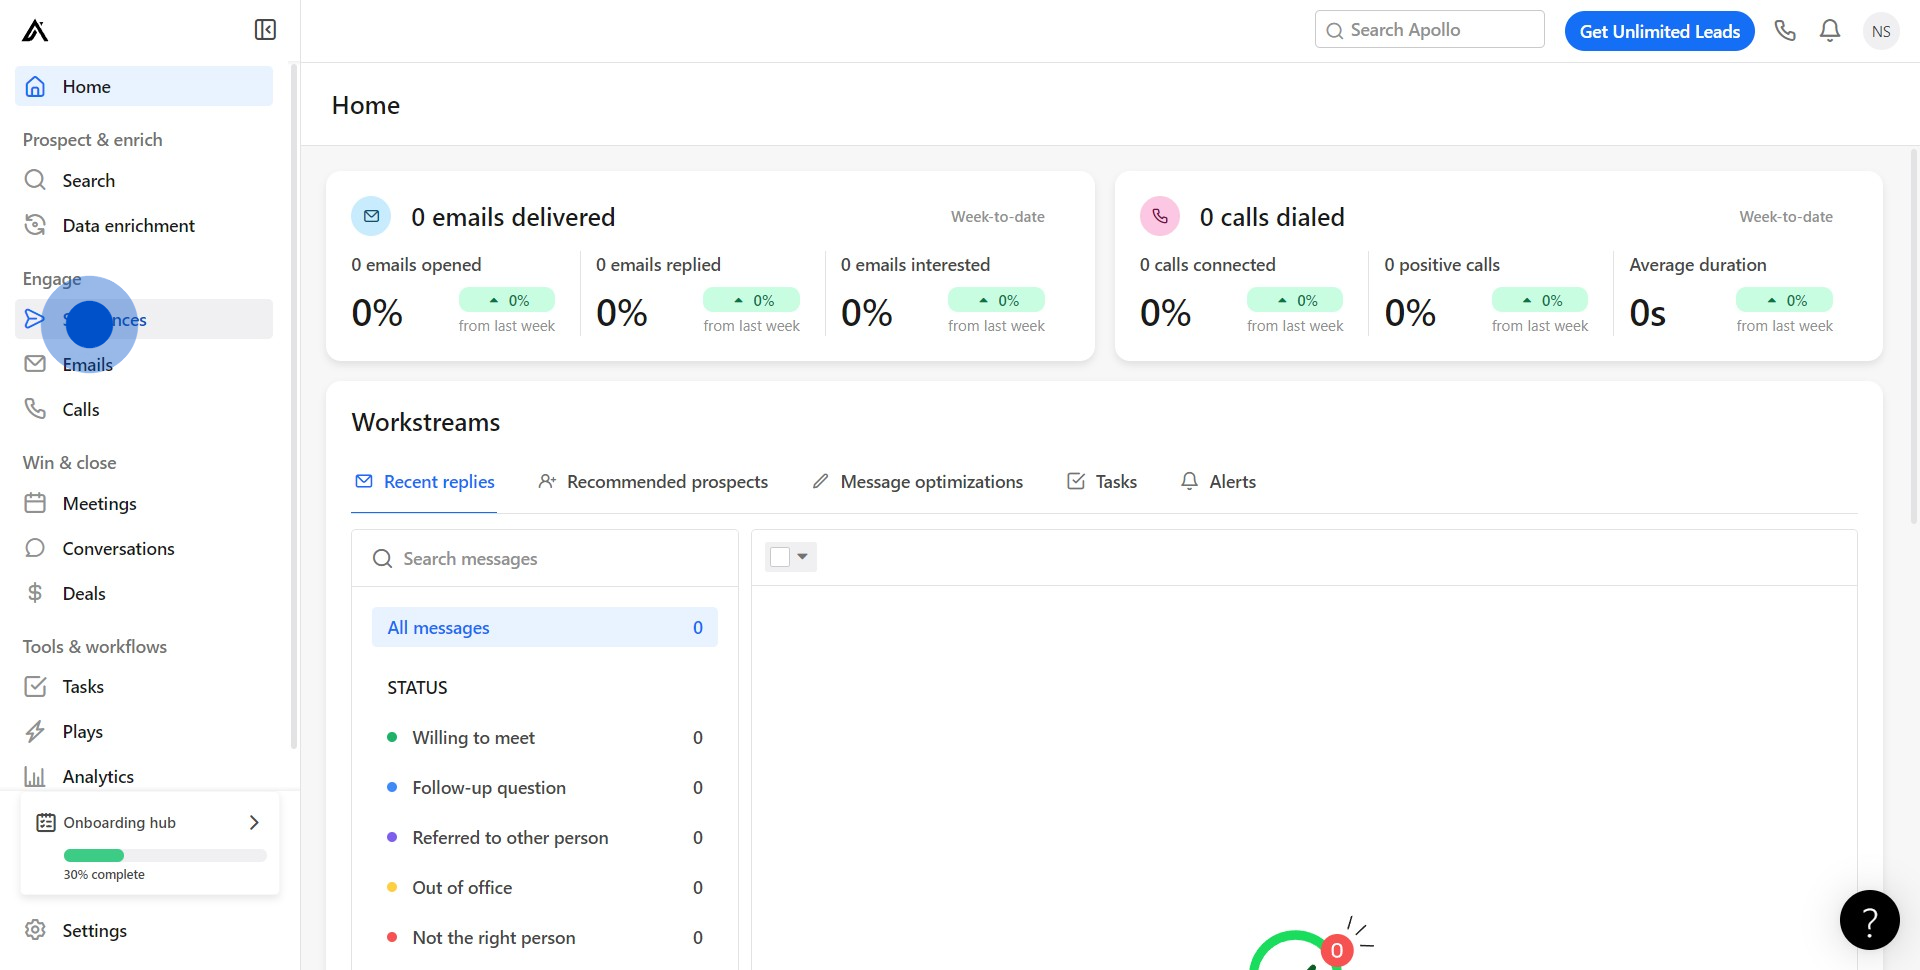Click the Get Unlimited Leads button
Screen dimensions: 1920x970
(x=1659, y=31)
